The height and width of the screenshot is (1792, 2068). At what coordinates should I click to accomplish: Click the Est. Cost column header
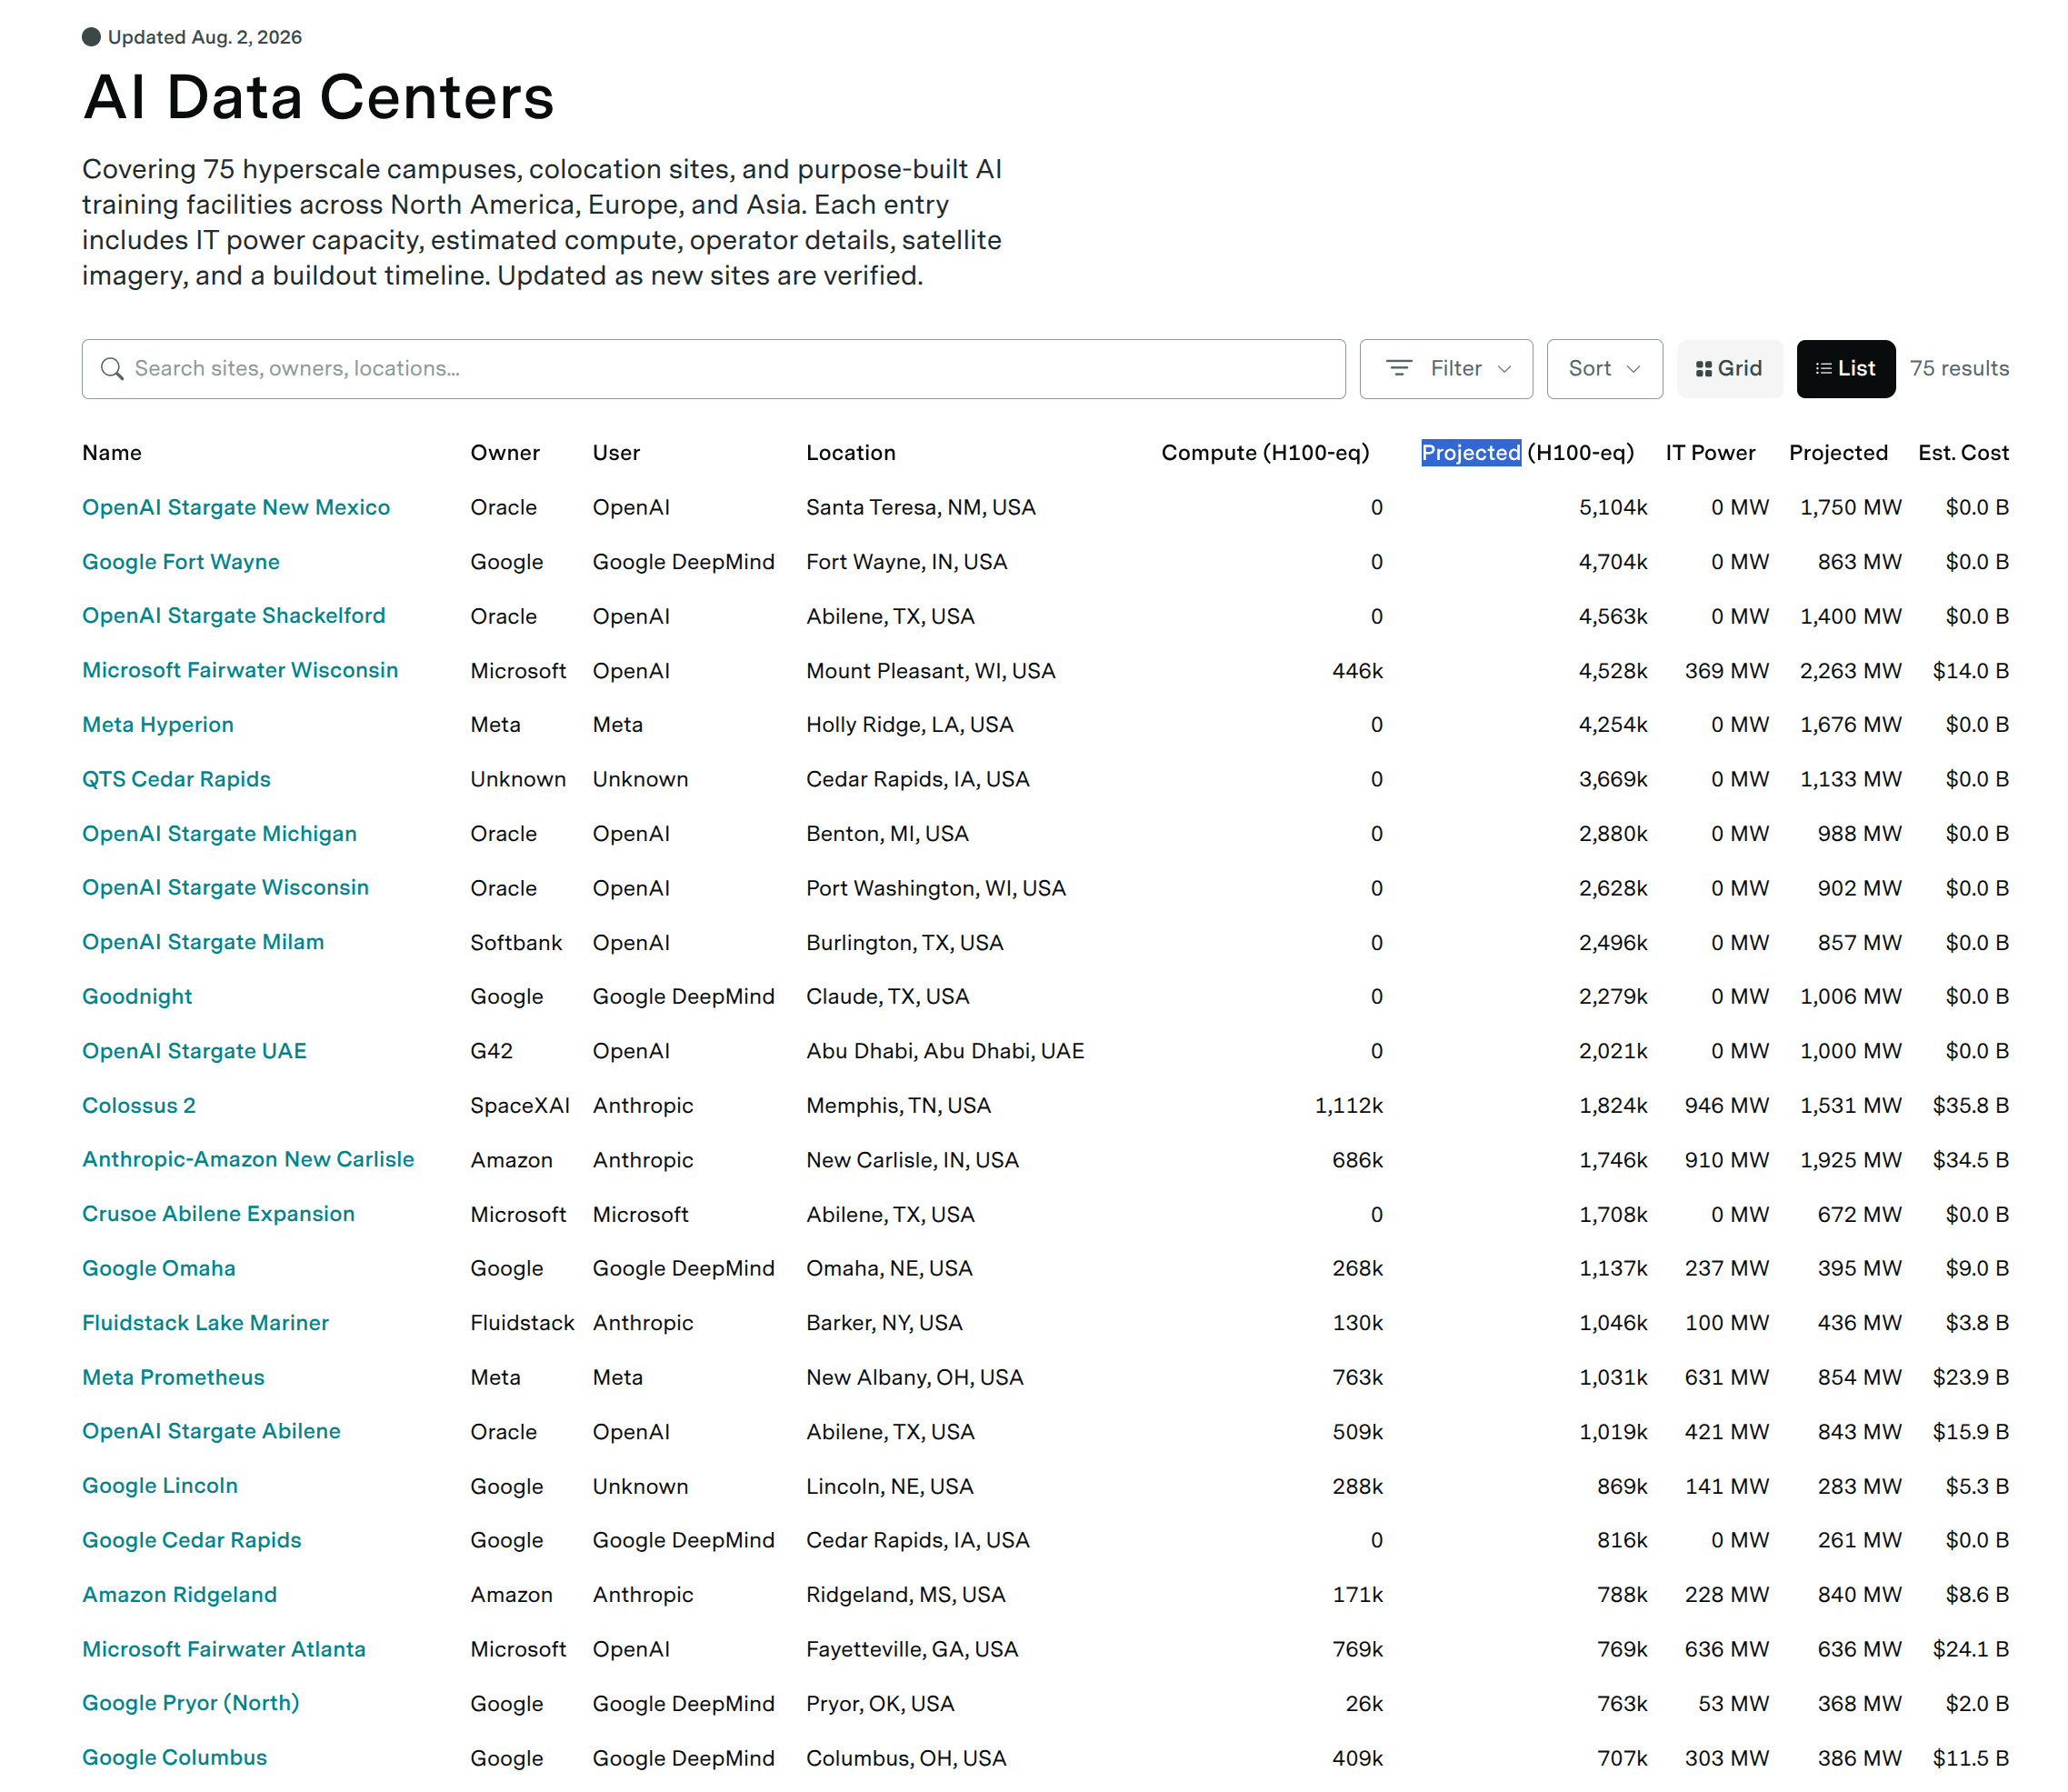(x=1963, y=453)
